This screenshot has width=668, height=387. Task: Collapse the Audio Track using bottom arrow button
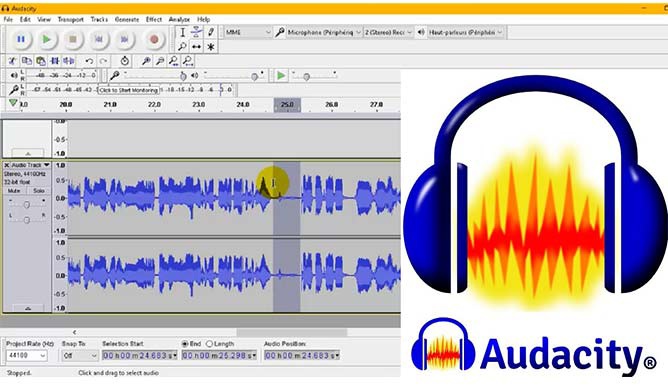coord(28,308)
